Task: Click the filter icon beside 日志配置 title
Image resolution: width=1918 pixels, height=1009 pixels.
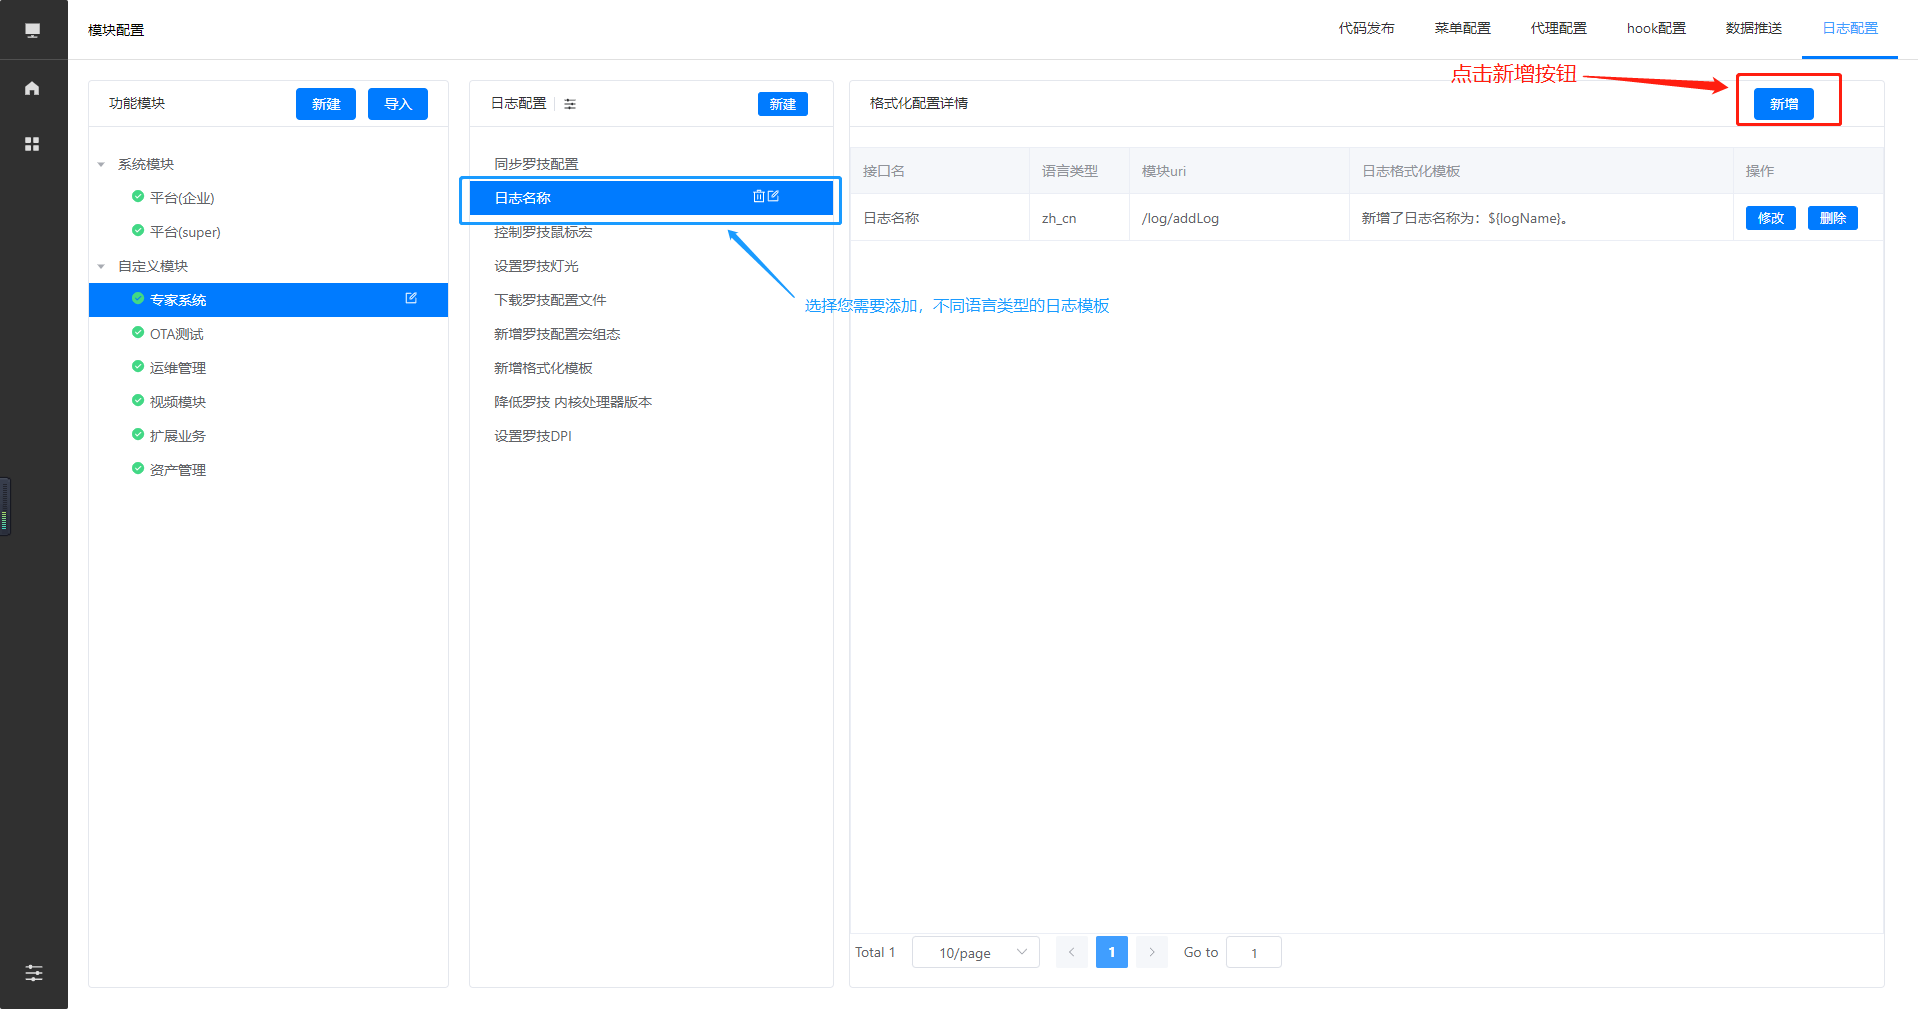Action: [x=570, y=104]
